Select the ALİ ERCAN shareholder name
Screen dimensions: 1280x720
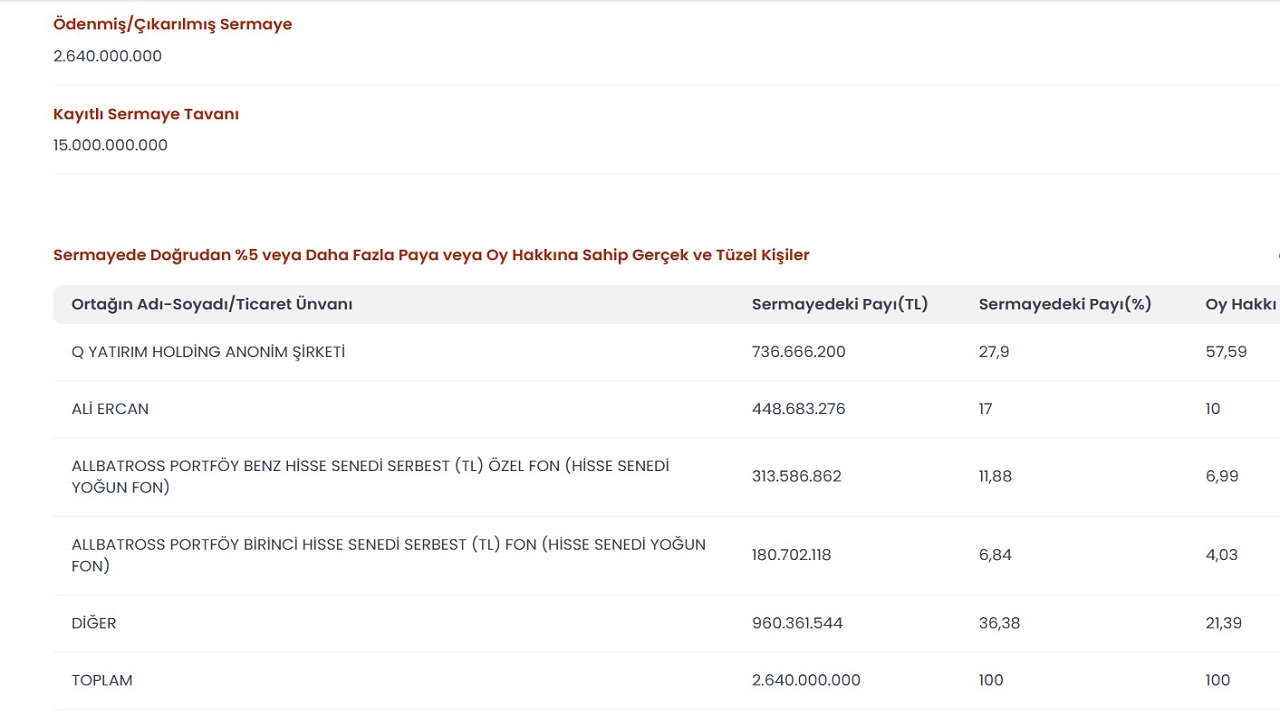pyautogui.click(x=110, y=409)
